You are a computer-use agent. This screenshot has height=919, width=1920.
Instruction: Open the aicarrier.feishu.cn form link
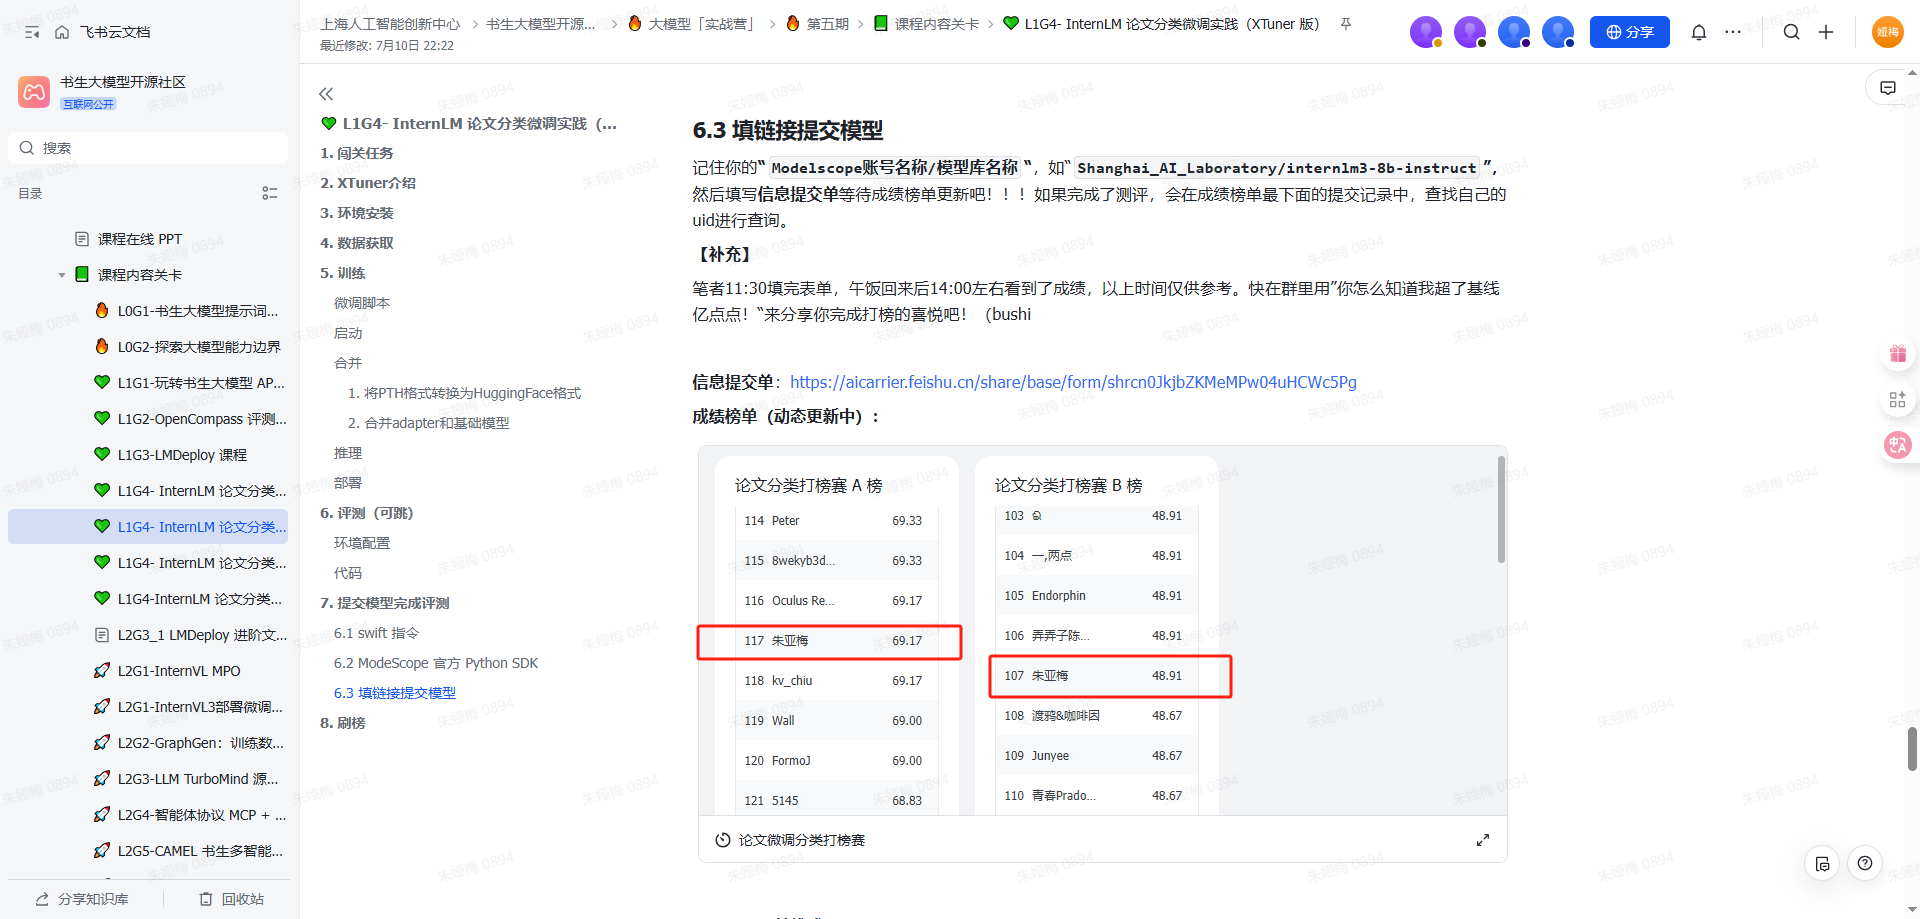coord(1073,382)
